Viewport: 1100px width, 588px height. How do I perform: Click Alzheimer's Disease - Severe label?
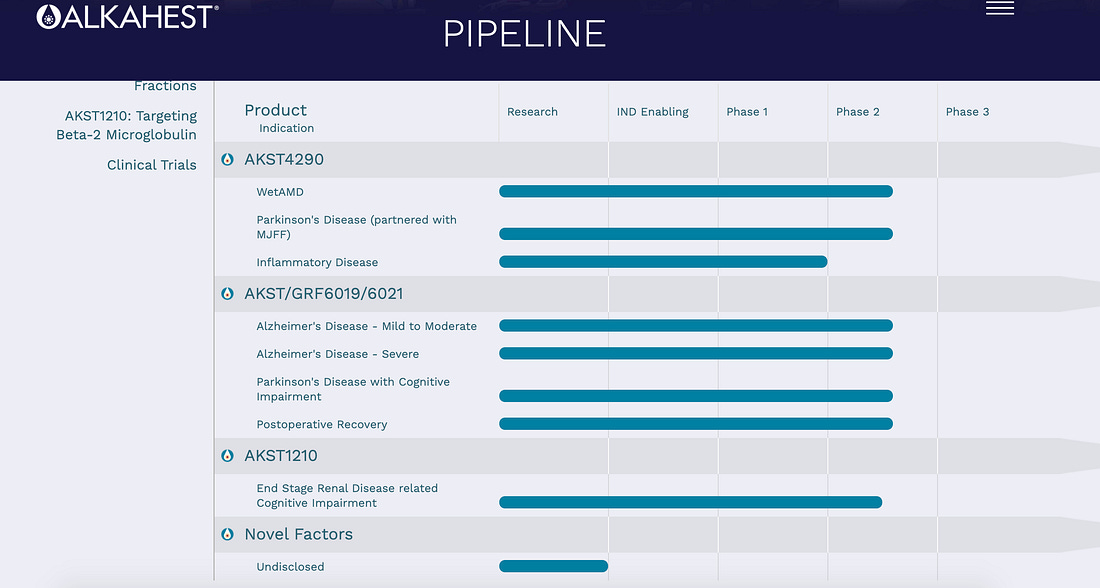[337, 354]
